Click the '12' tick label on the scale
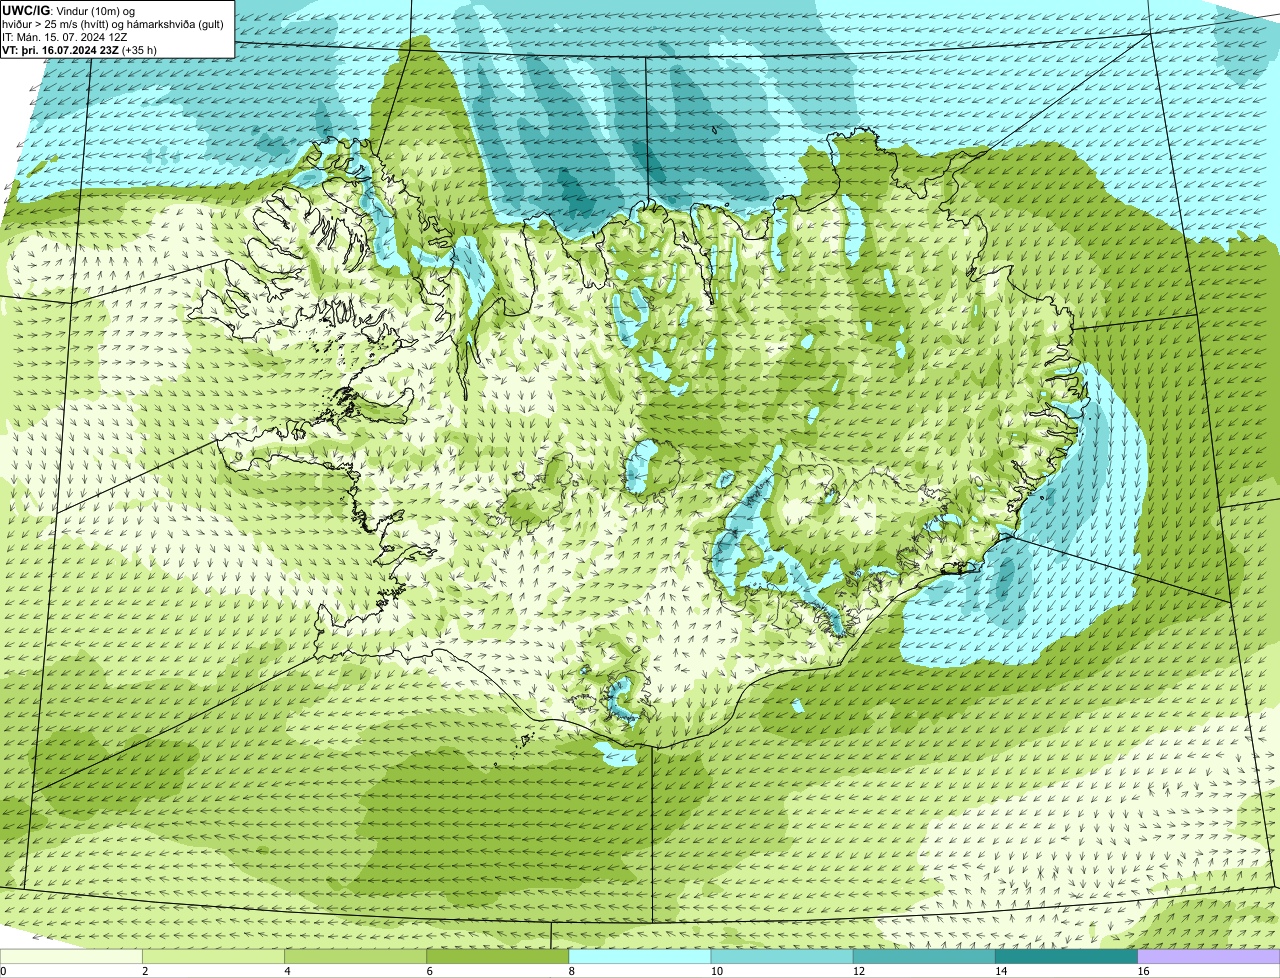Image resolution: width=1280 pixels, height=978 pixels. click(858, 971)
